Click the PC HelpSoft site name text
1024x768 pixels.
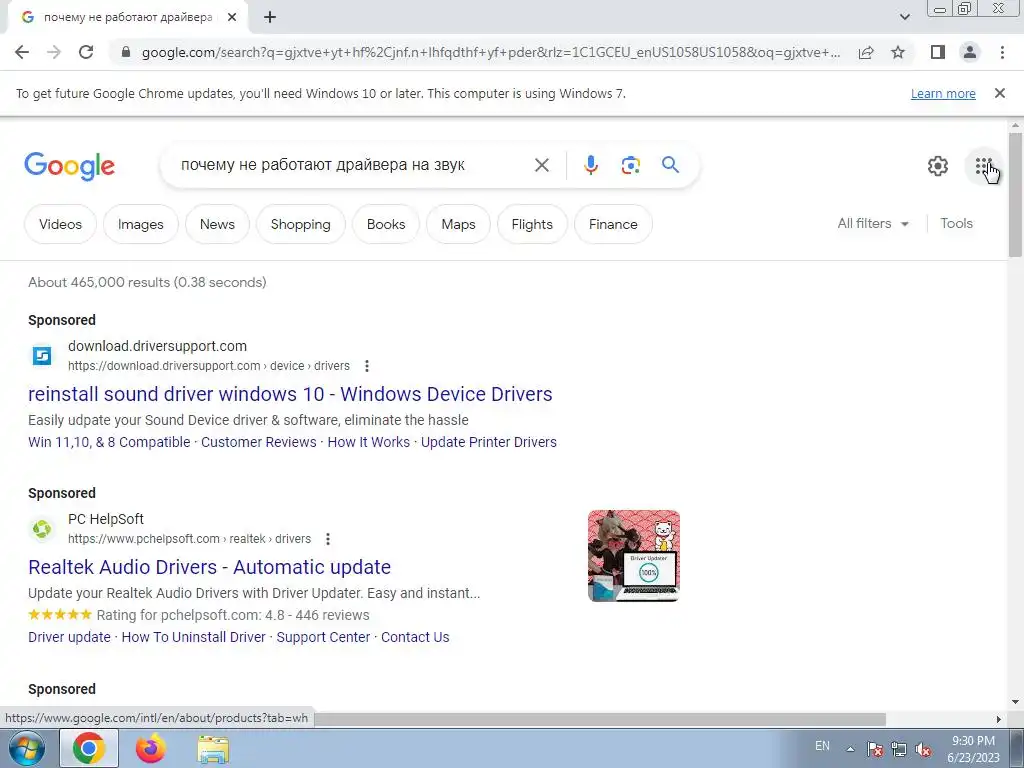point(106,519)
